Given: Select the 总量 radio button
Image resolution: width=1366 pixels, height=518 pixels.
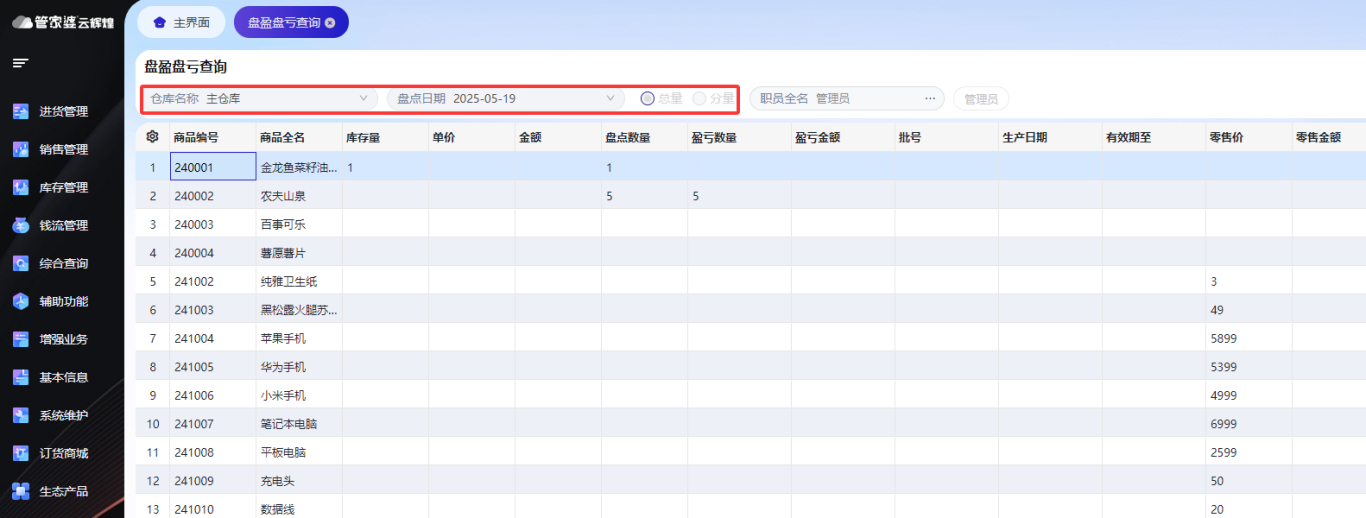Looking at the screenshot, I should 647,99.
